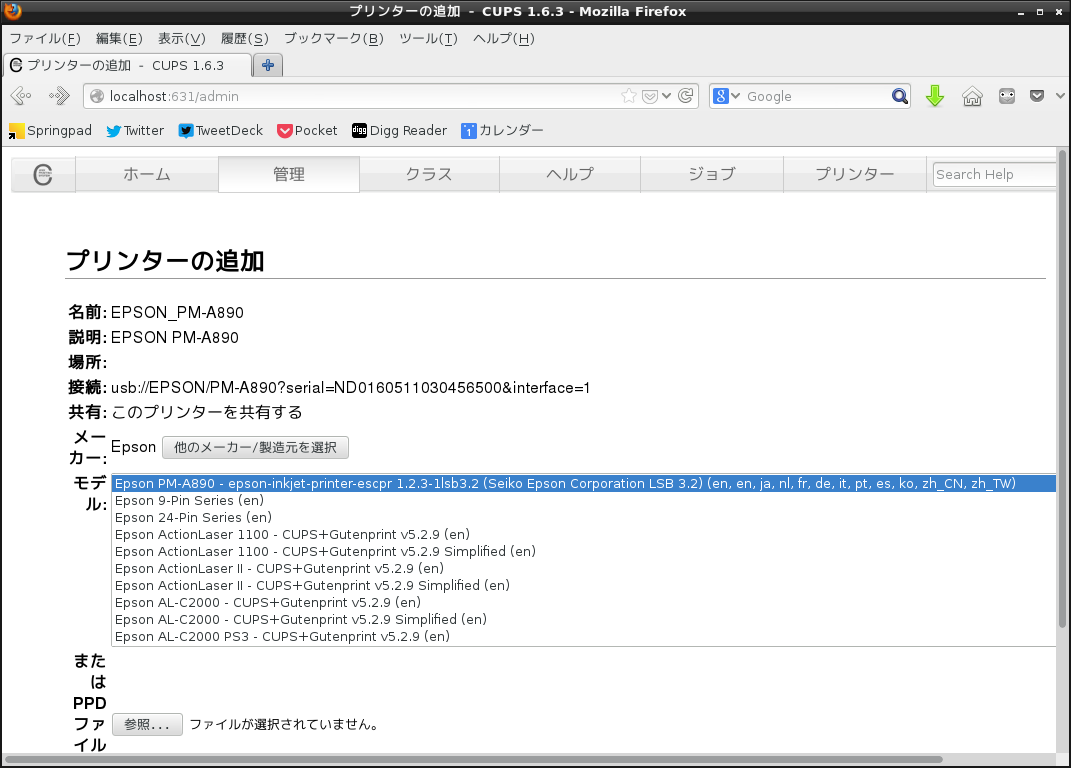Click the Search Help input field
The width and height of the screenshot is (1071, 768).
click(x=994, y=174)
